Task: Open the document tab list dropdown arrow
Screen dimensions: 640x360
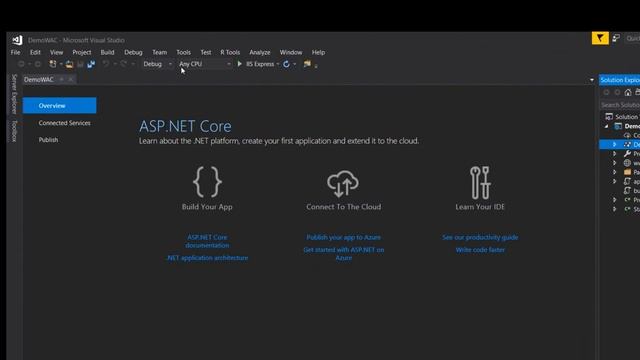Action: pos(592,80)
